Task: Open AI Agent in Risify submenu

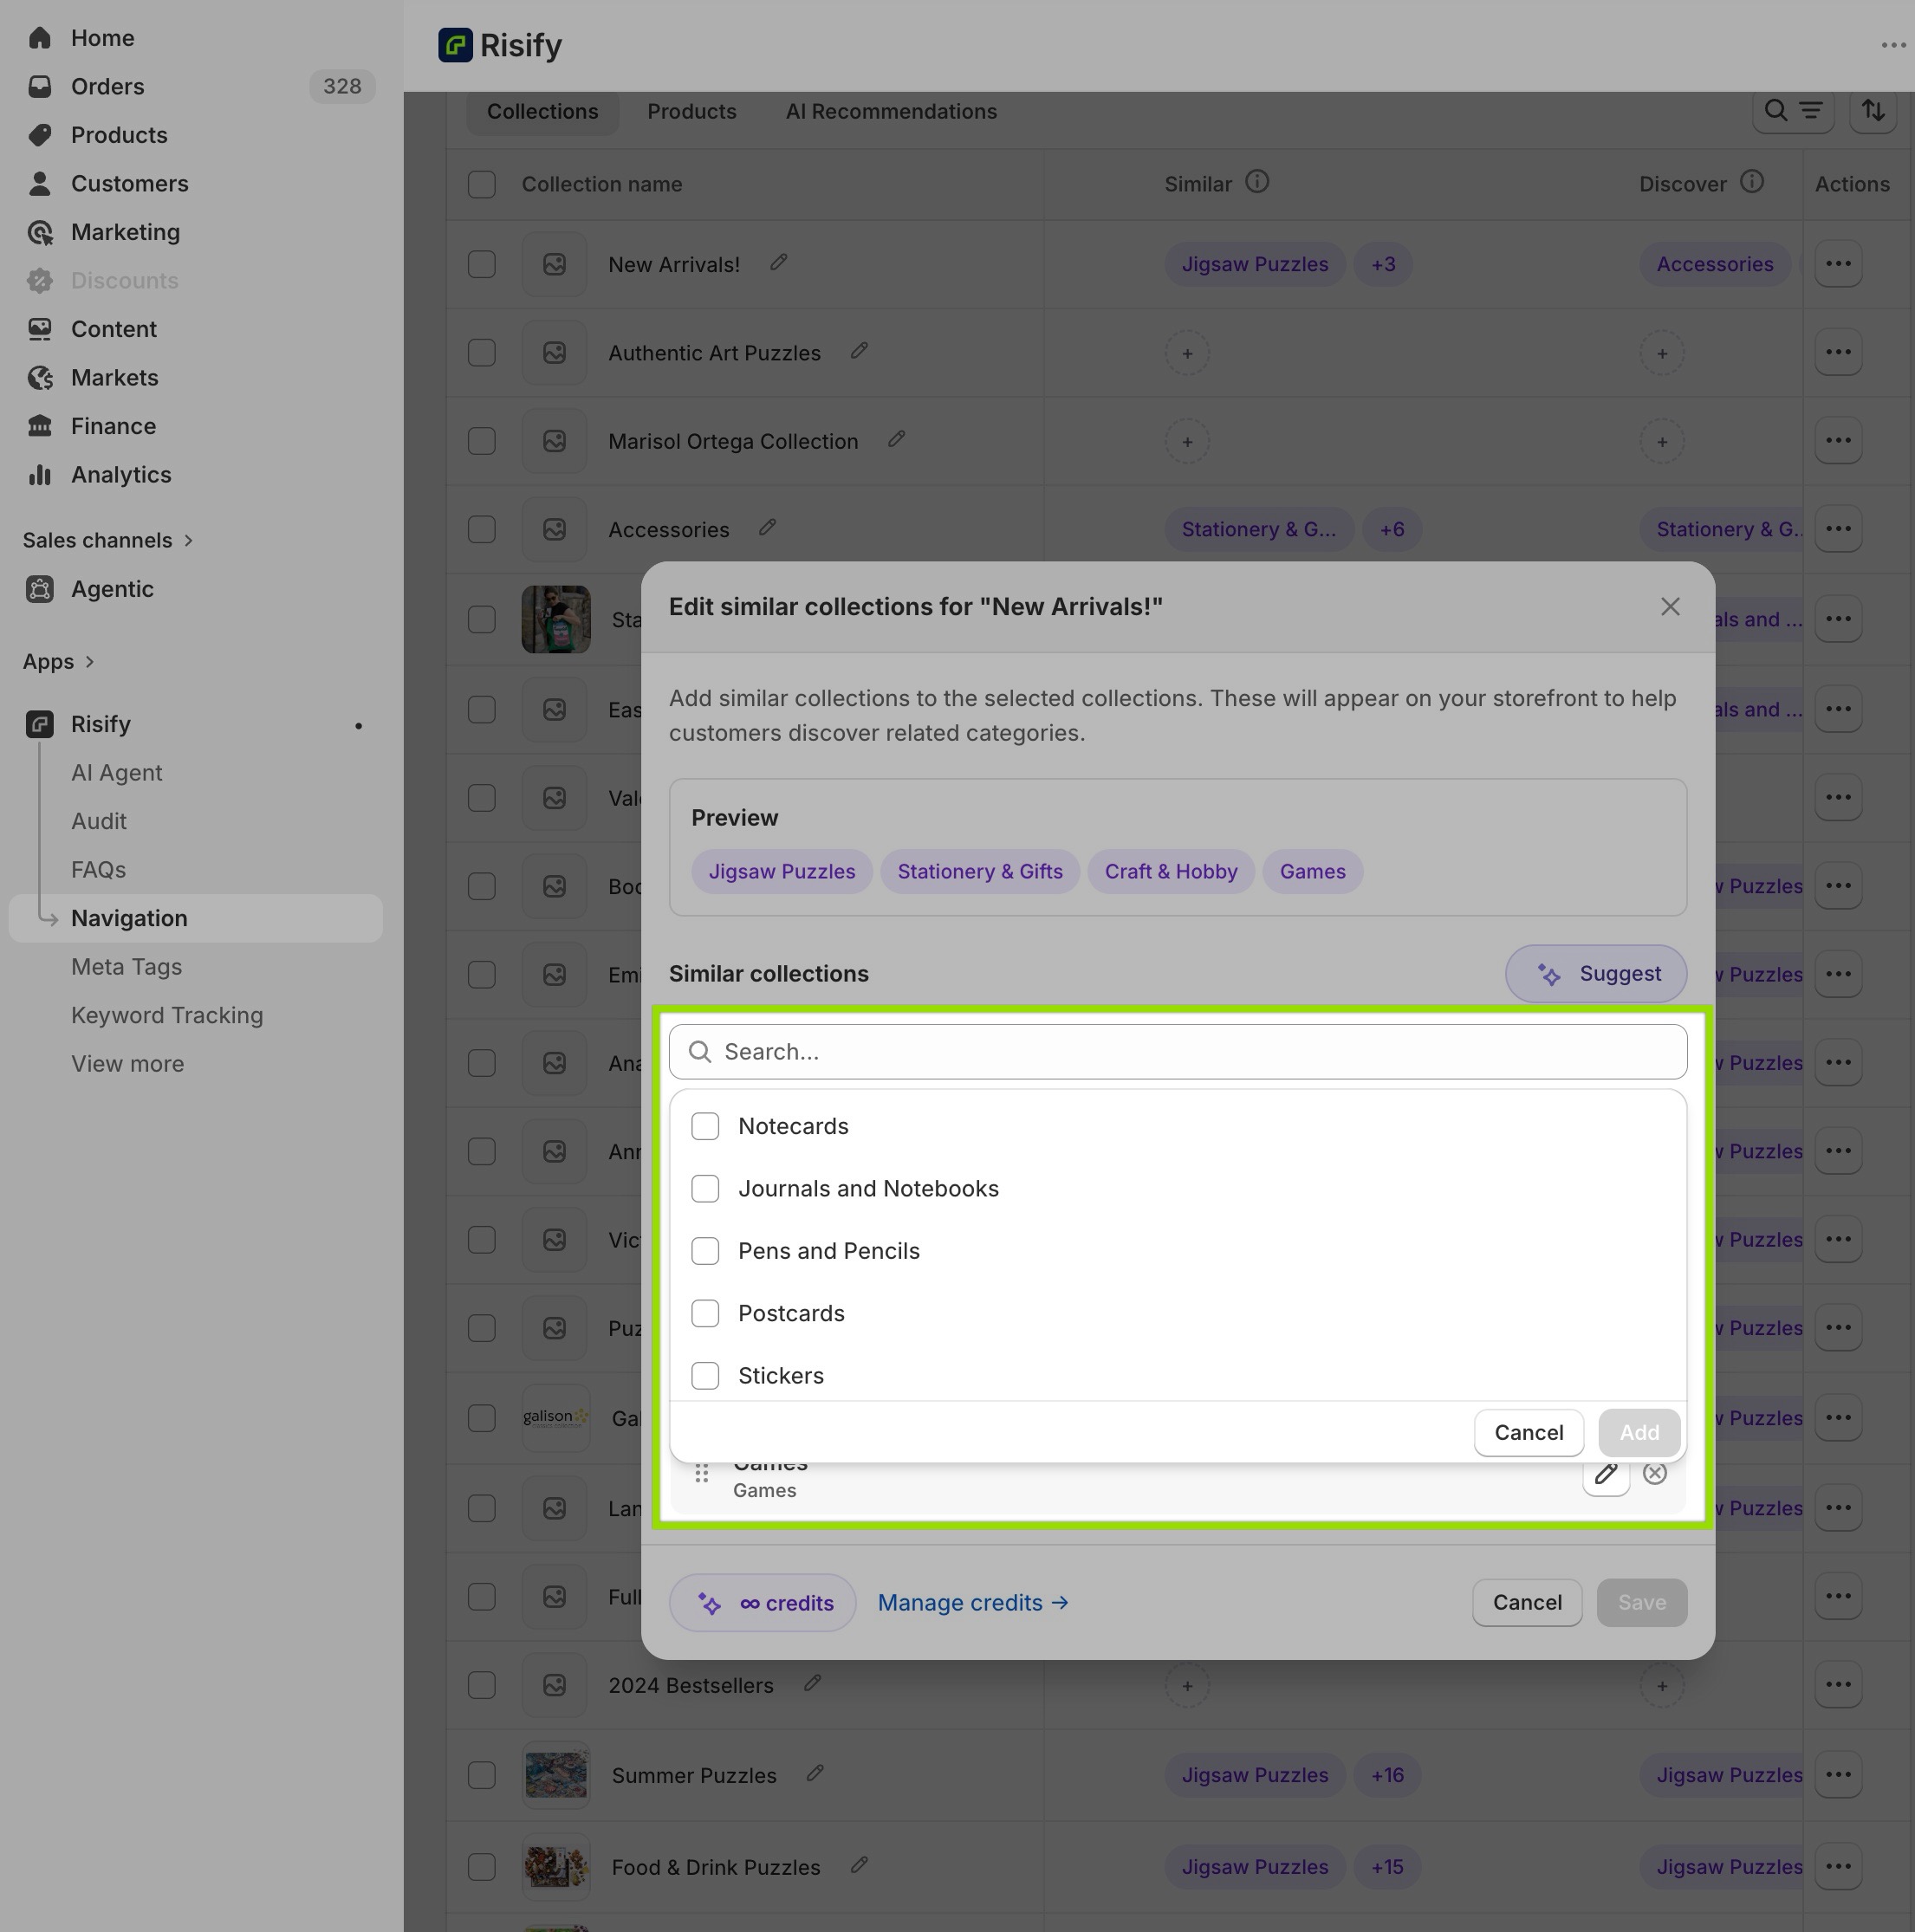Action: (x=117, y=773)
